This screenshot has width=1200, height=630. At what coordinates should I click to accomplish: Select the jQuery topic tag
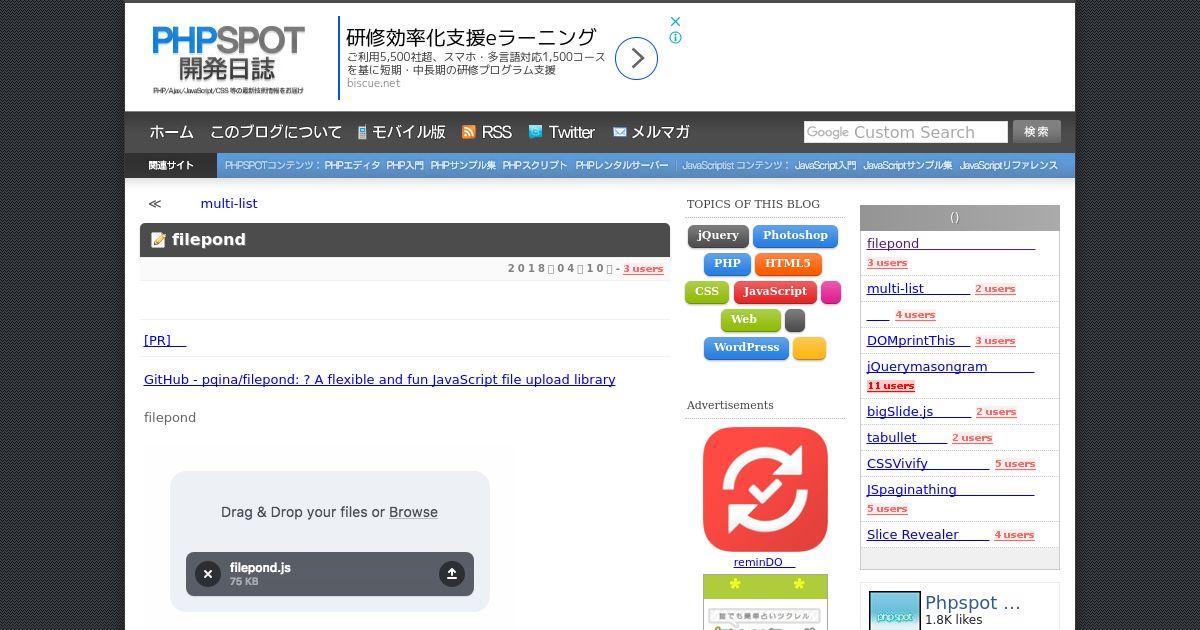coord(718,236)
